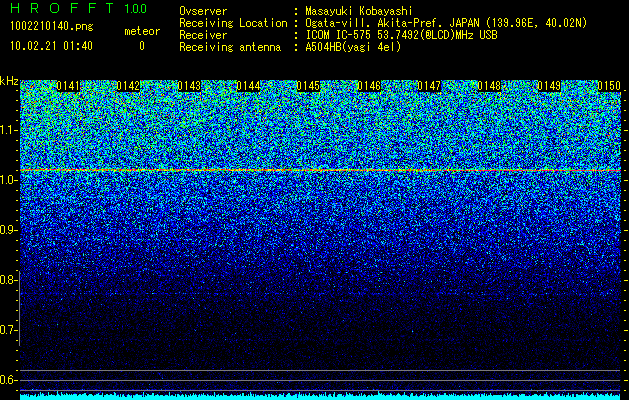
Task: Click the 0.6 kHz axis label
Action: tap(9, 380)
